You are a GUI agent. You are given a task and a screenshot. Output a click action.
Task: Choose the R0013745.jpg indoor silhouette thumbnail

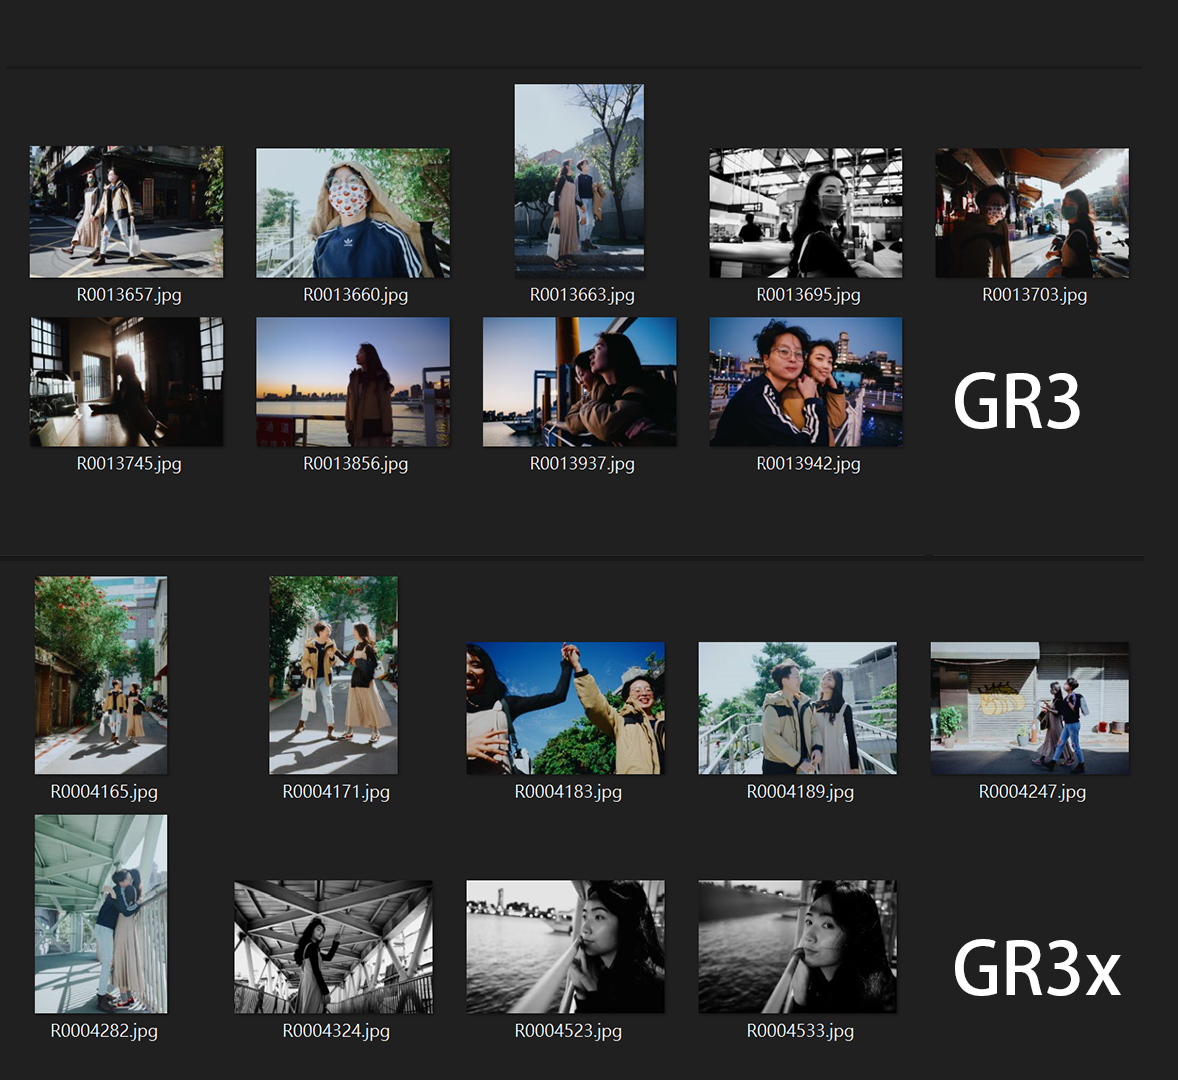(126, 382)
